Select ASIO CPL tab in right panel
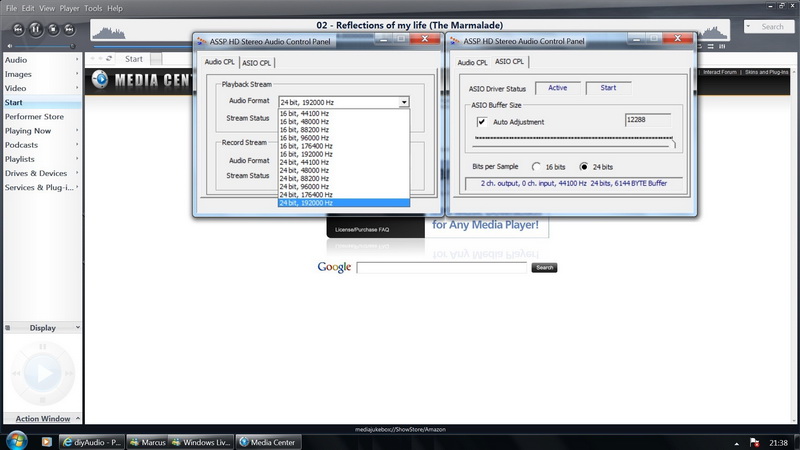Image resolution: width=800 pixels, height=450 pixels. (x=509, y=61)
